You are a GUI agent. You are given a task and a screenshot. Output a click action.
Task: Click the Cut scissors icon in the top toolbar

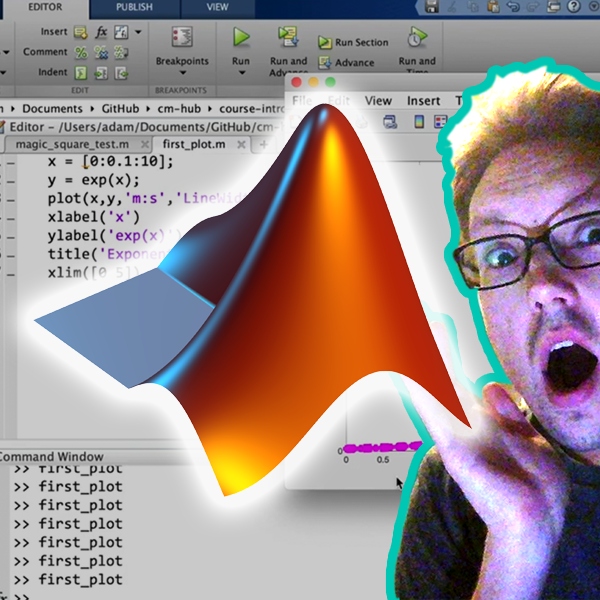pos(452,7)
